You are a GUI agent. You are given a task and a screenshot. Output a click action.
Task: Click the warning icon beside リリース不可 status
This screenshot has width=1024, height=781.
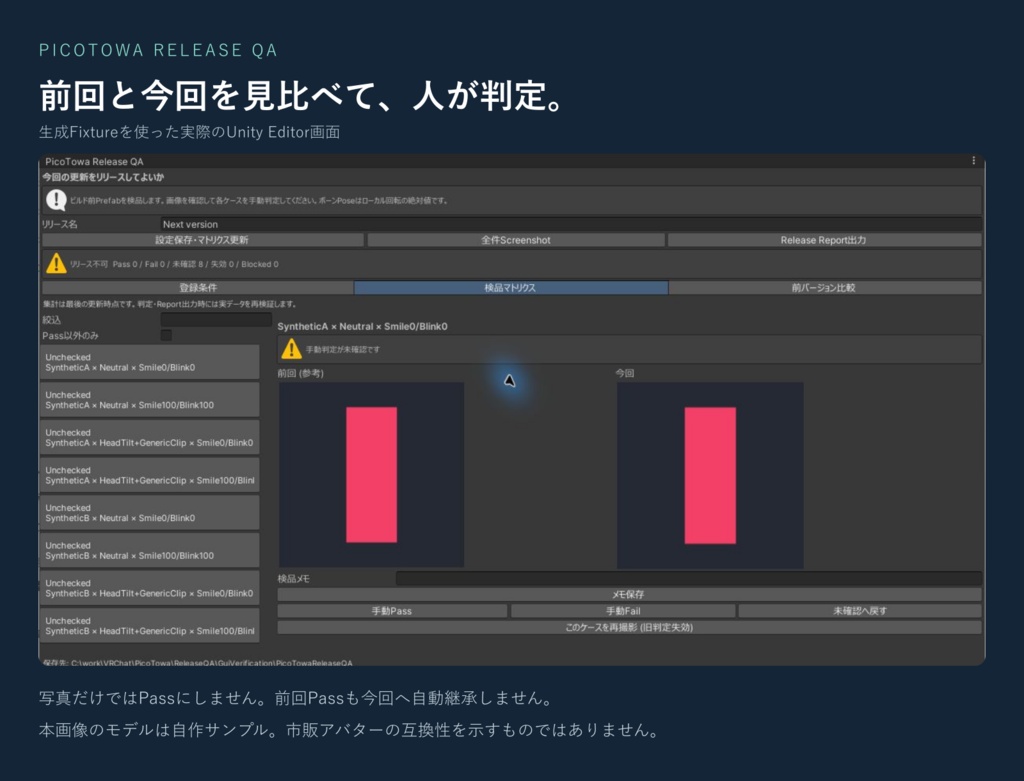pyautogui.click(x=56, y=264)
